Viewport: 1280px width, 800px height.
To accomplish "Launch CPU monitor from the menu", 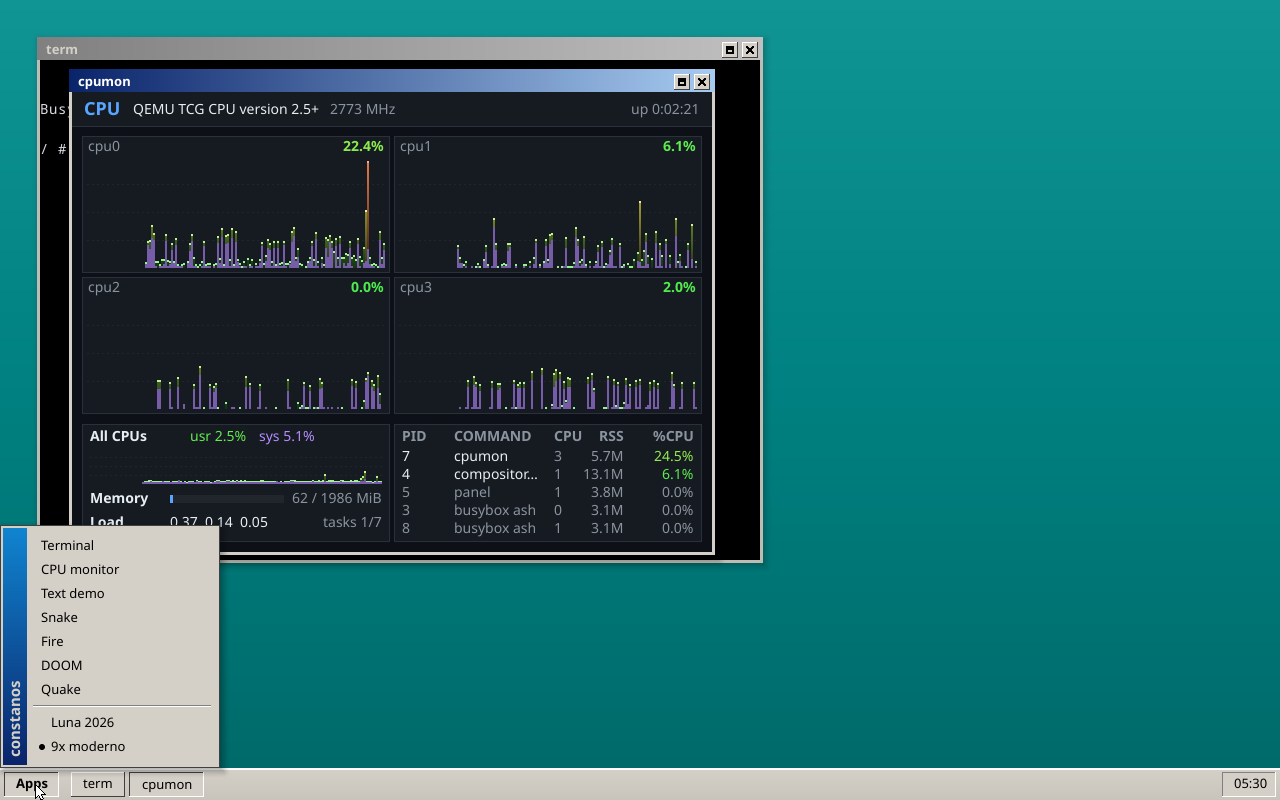I will [122, 569].
